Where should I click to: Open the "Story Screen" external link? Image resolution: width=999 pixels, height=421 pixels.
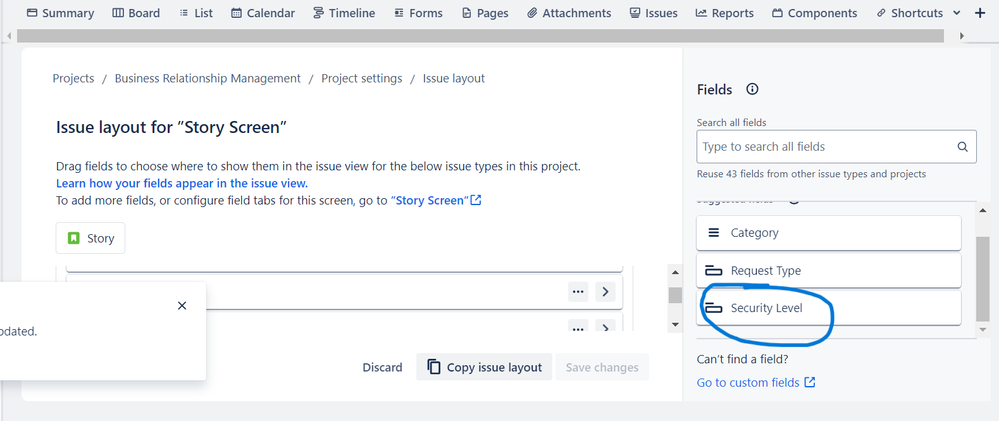pos(435,200)
